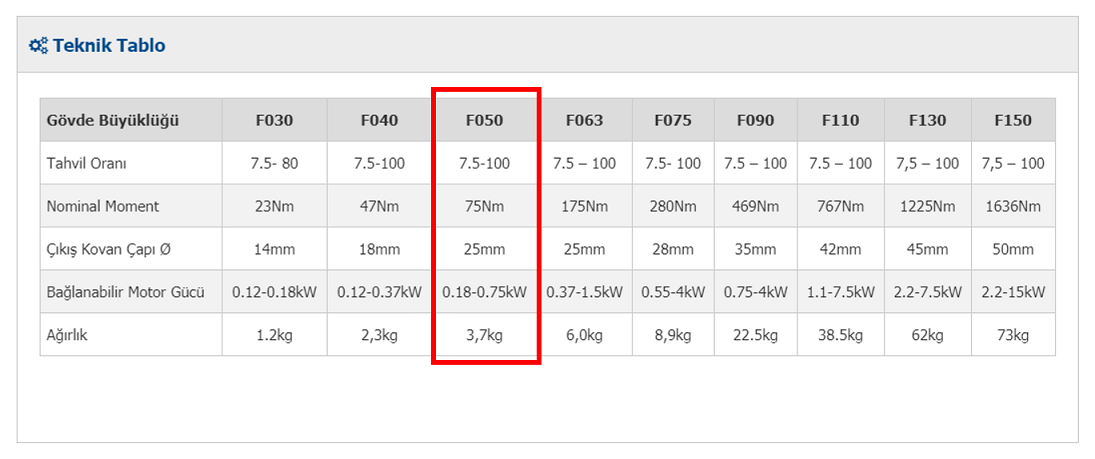Select the Gövde Büyüklüğü header cell
The height and width of the screenshot is (459, 1095).
tap(131, 120)
